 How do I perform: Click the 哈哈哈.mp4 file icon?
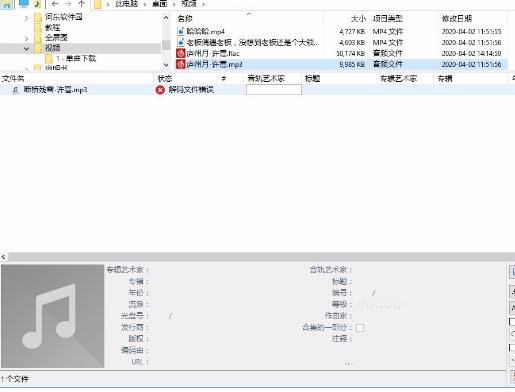point(180,31)
